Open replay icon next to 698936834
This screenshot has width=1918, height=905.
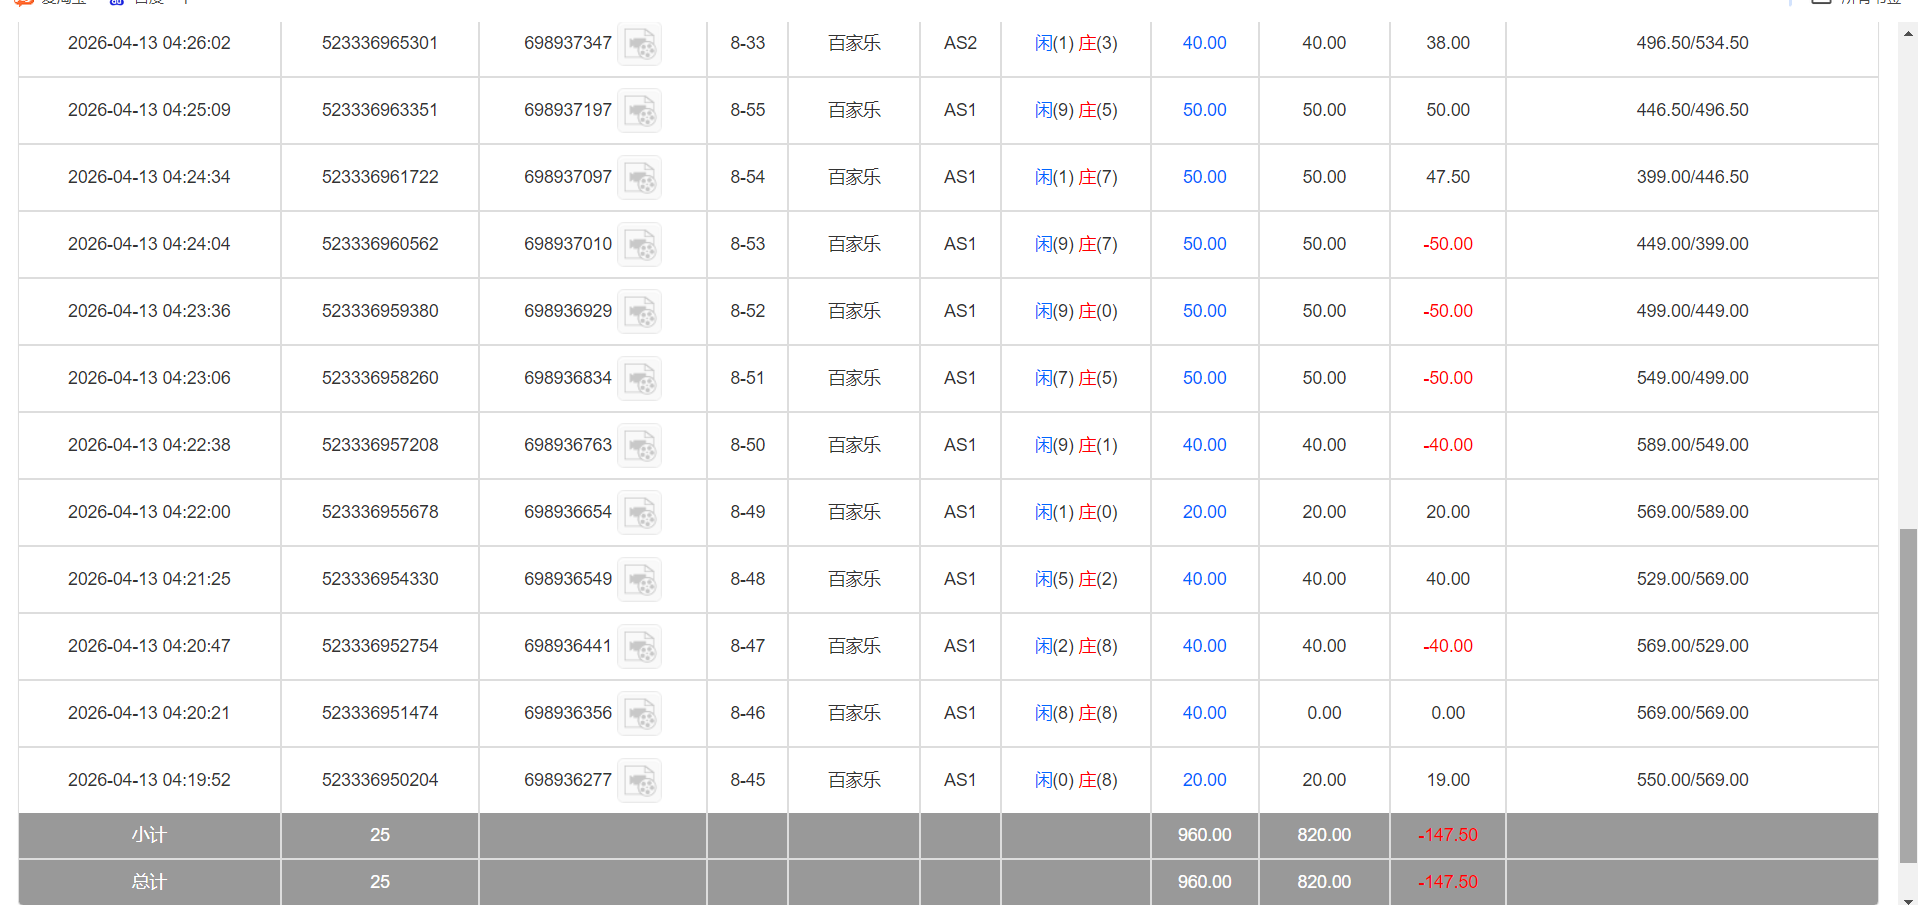click(x=639, y=379)
